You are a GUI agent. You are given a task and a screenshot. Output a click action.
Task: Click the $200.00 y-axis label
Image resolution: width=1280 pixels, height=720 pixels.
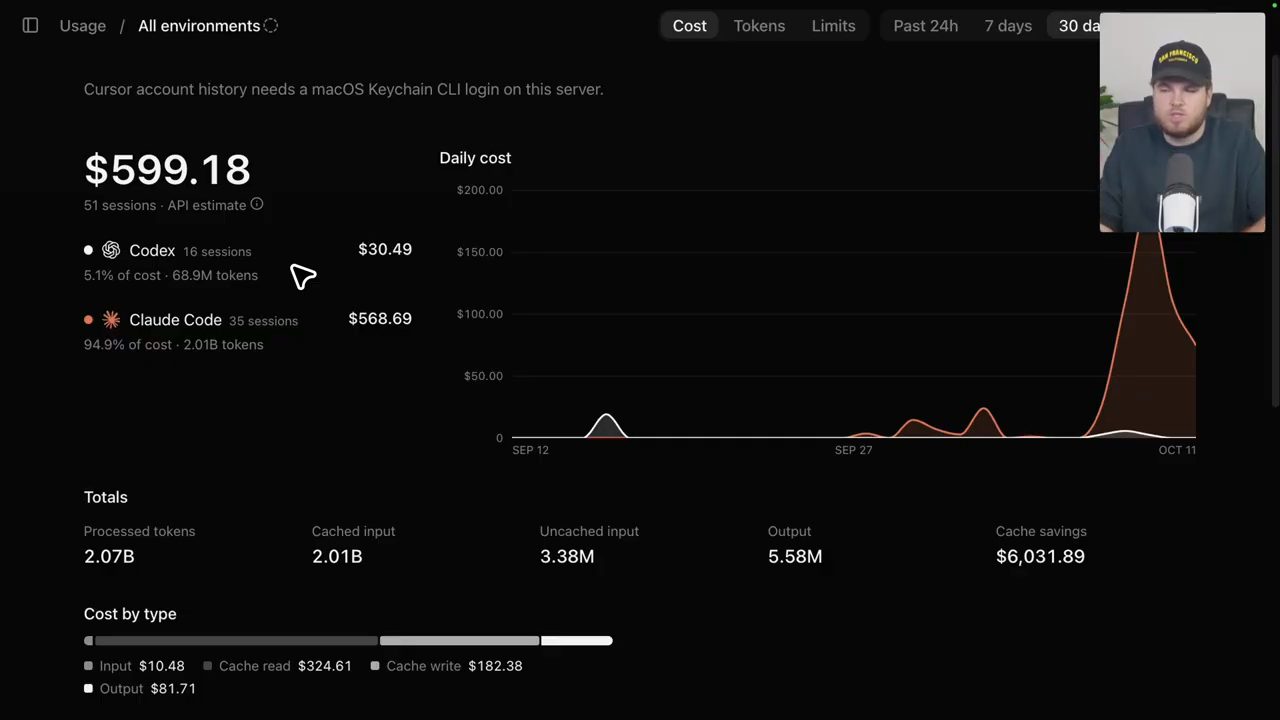[480, 190]
